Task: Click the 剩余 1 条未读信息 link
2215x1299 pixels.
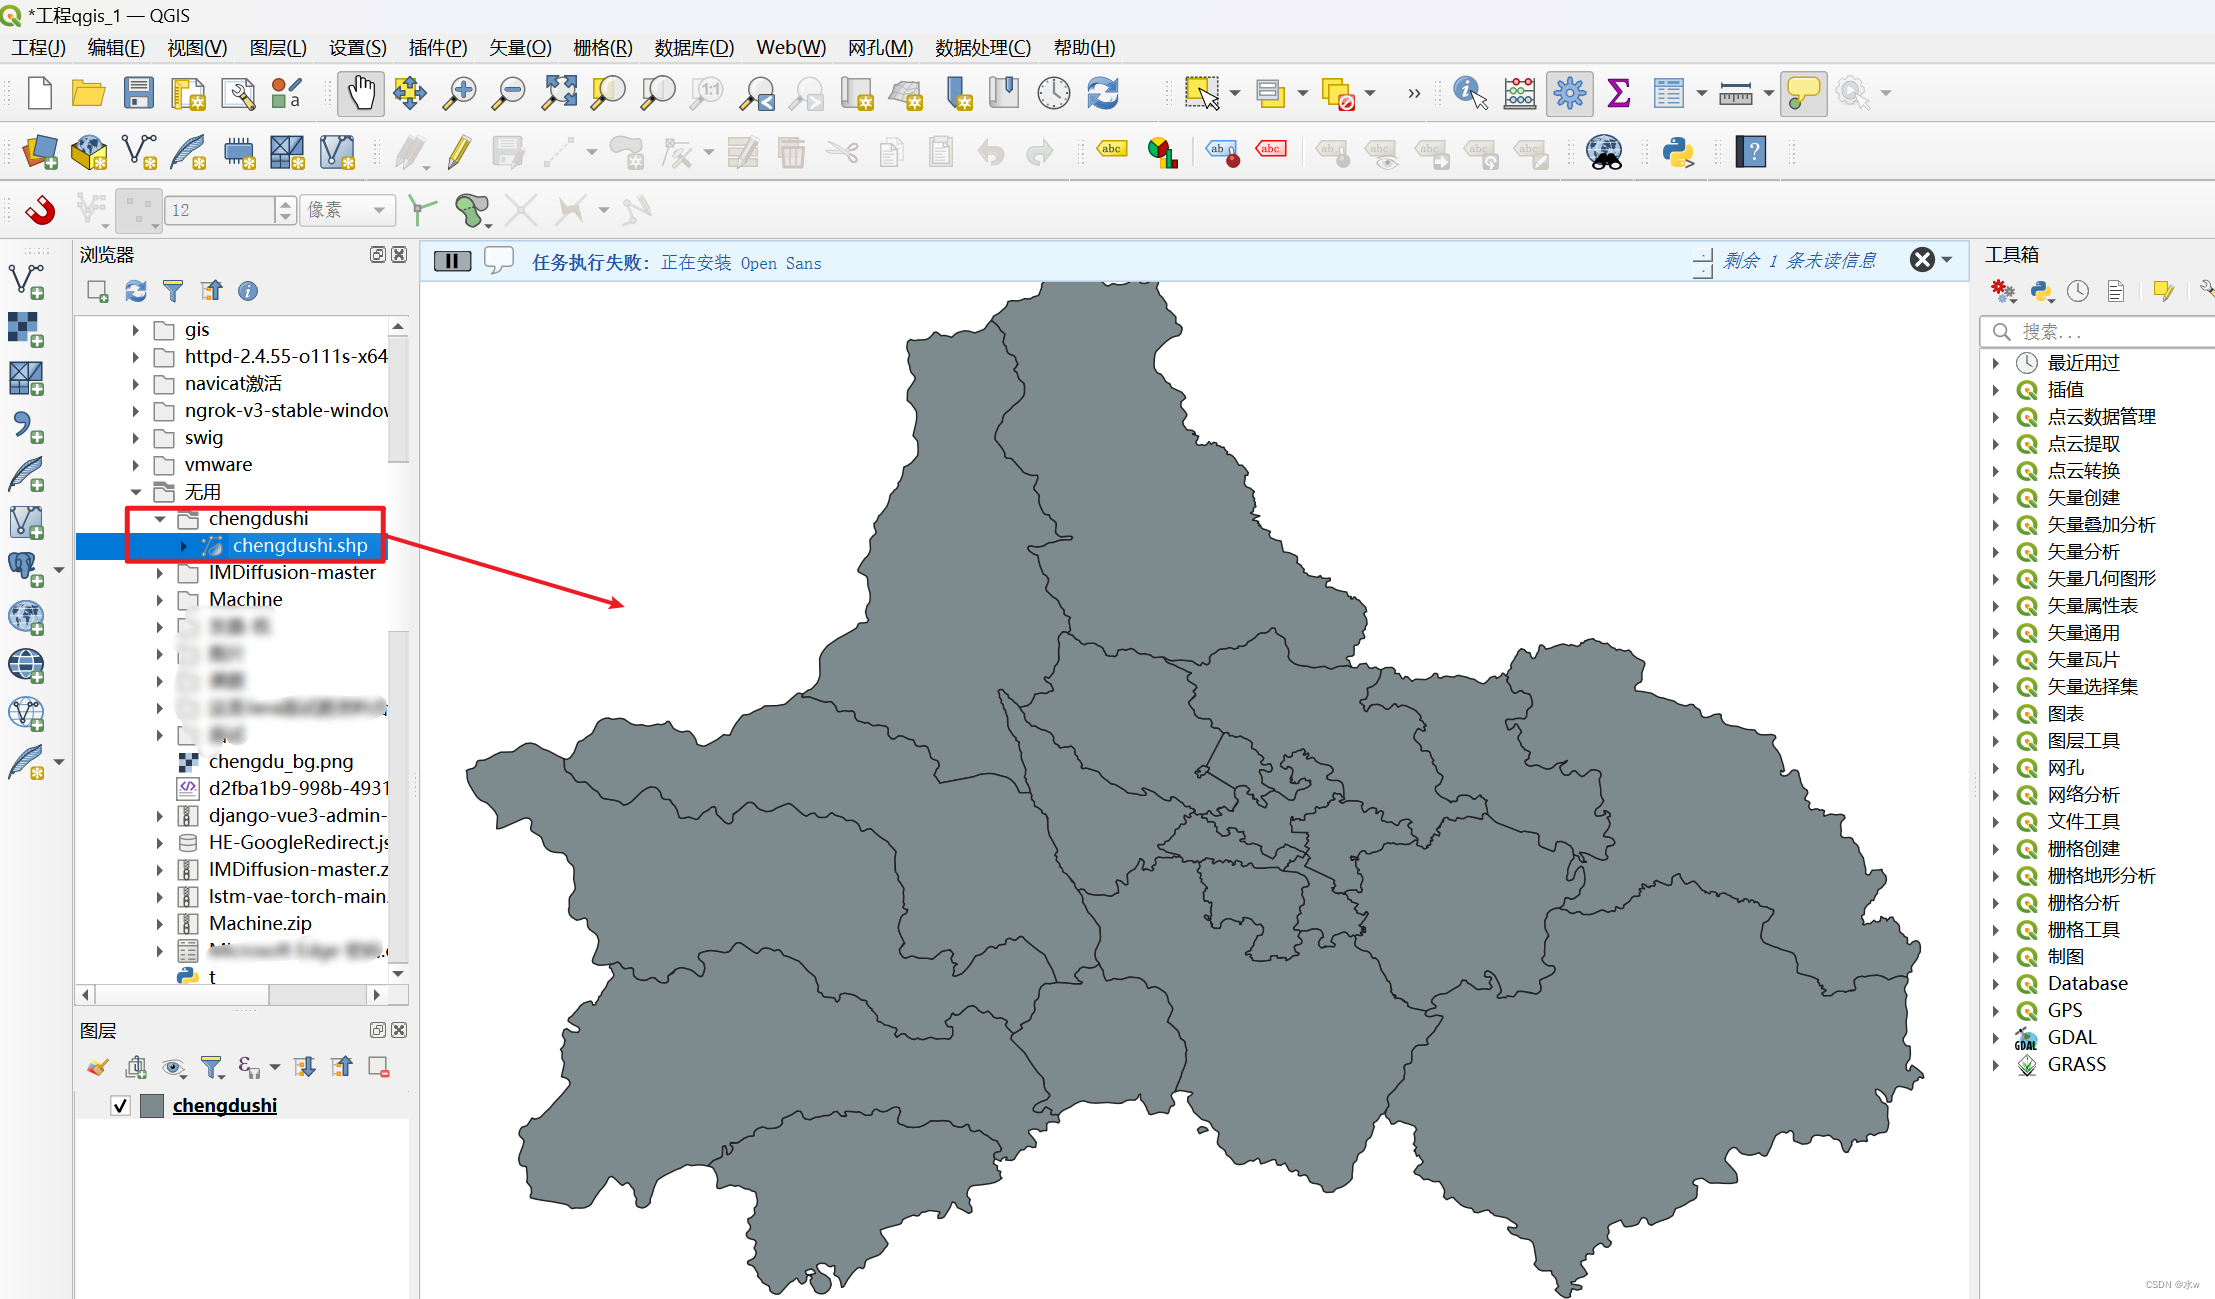Action: (1799, 262)
